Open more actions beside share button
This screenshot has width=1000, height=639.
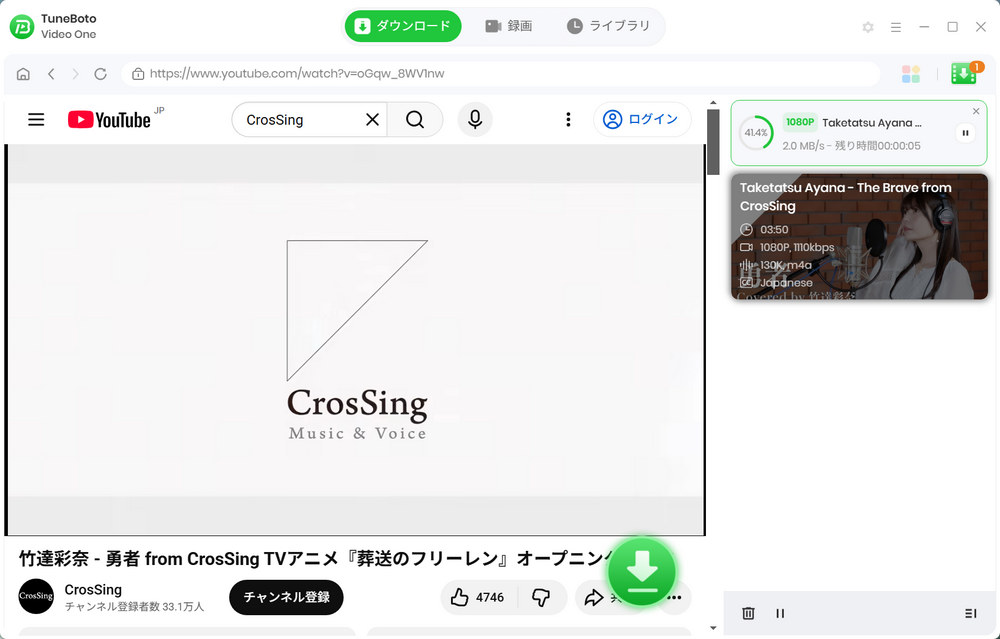coord(675,598)
